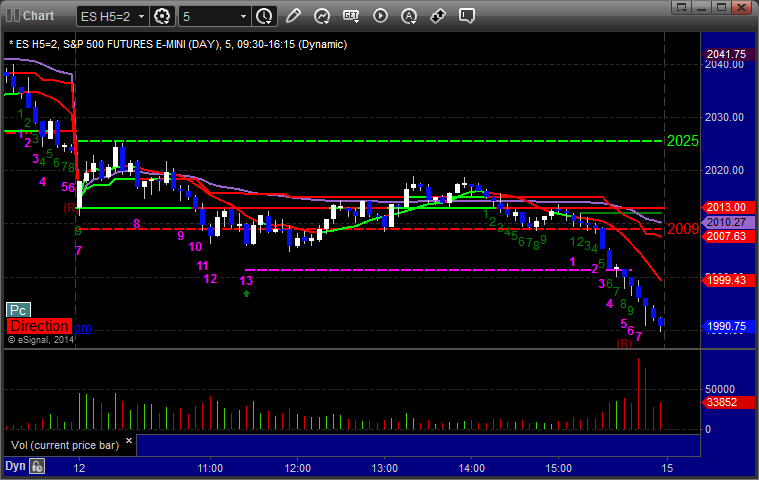Click the 12:00 time axis label

[297, 468]
